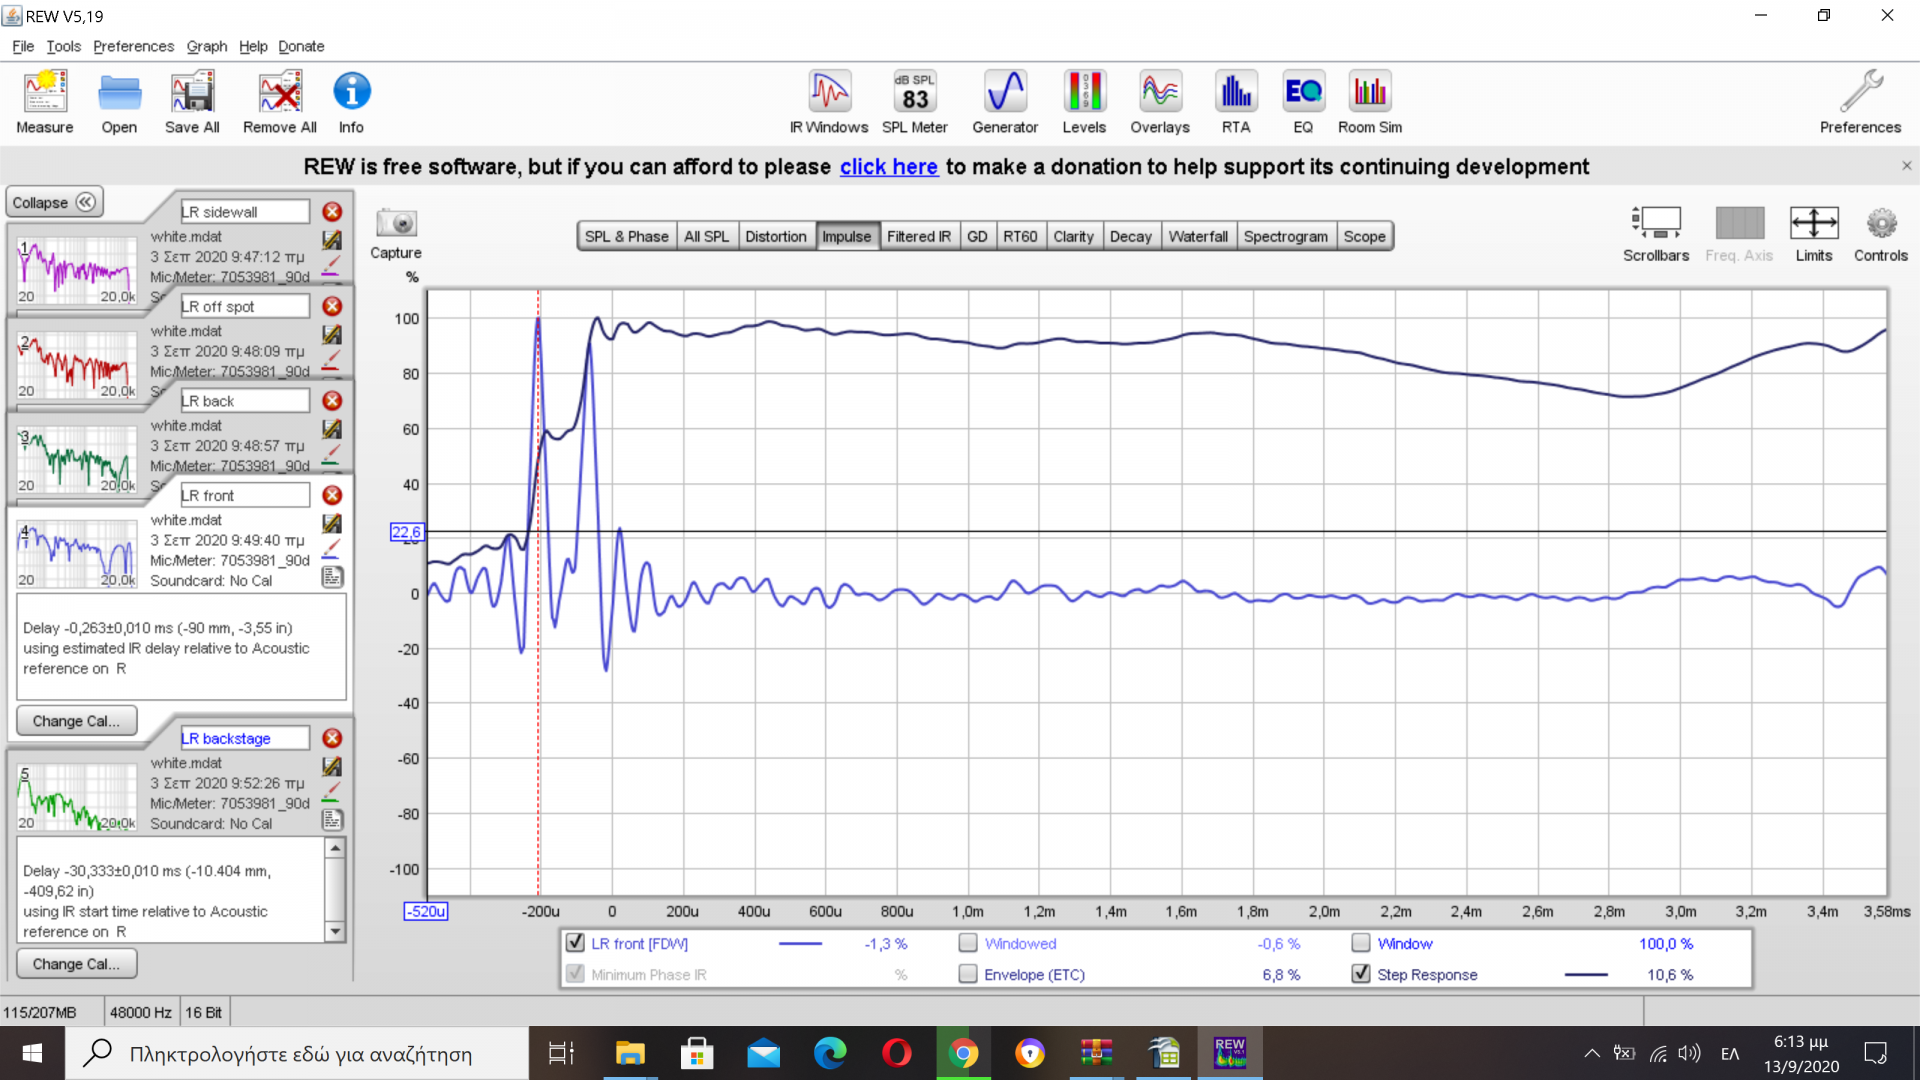Viewport: 1920px width, 1080px height.
Task: Edit the LR sidewall name field
Action: [244, 212]
